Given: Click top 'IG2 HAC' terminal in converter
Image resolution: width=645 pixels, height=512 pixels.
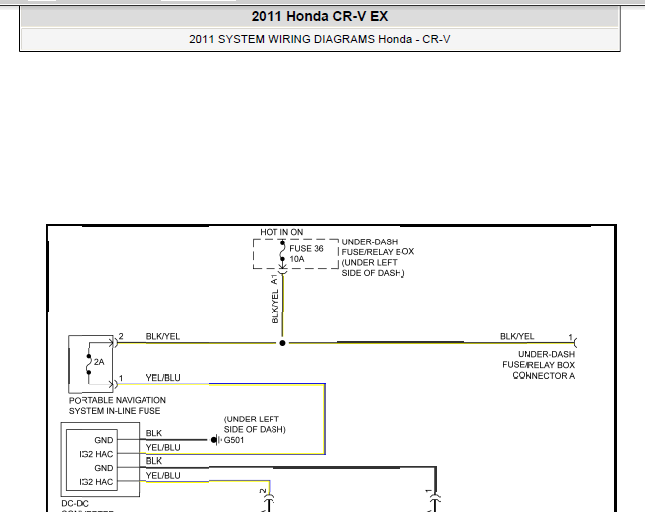Looking at the screenshot, I should click(x=96, y=454).
